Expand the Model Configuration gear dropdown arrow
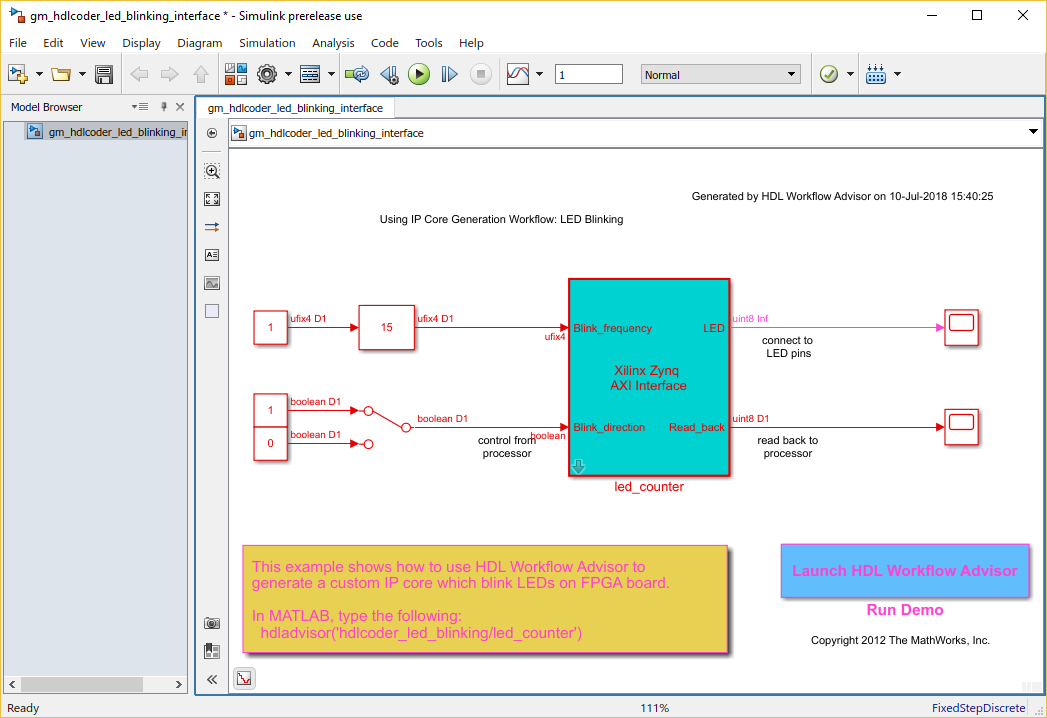This screenshot has width=1047, height=718. [x=288, y=74]
